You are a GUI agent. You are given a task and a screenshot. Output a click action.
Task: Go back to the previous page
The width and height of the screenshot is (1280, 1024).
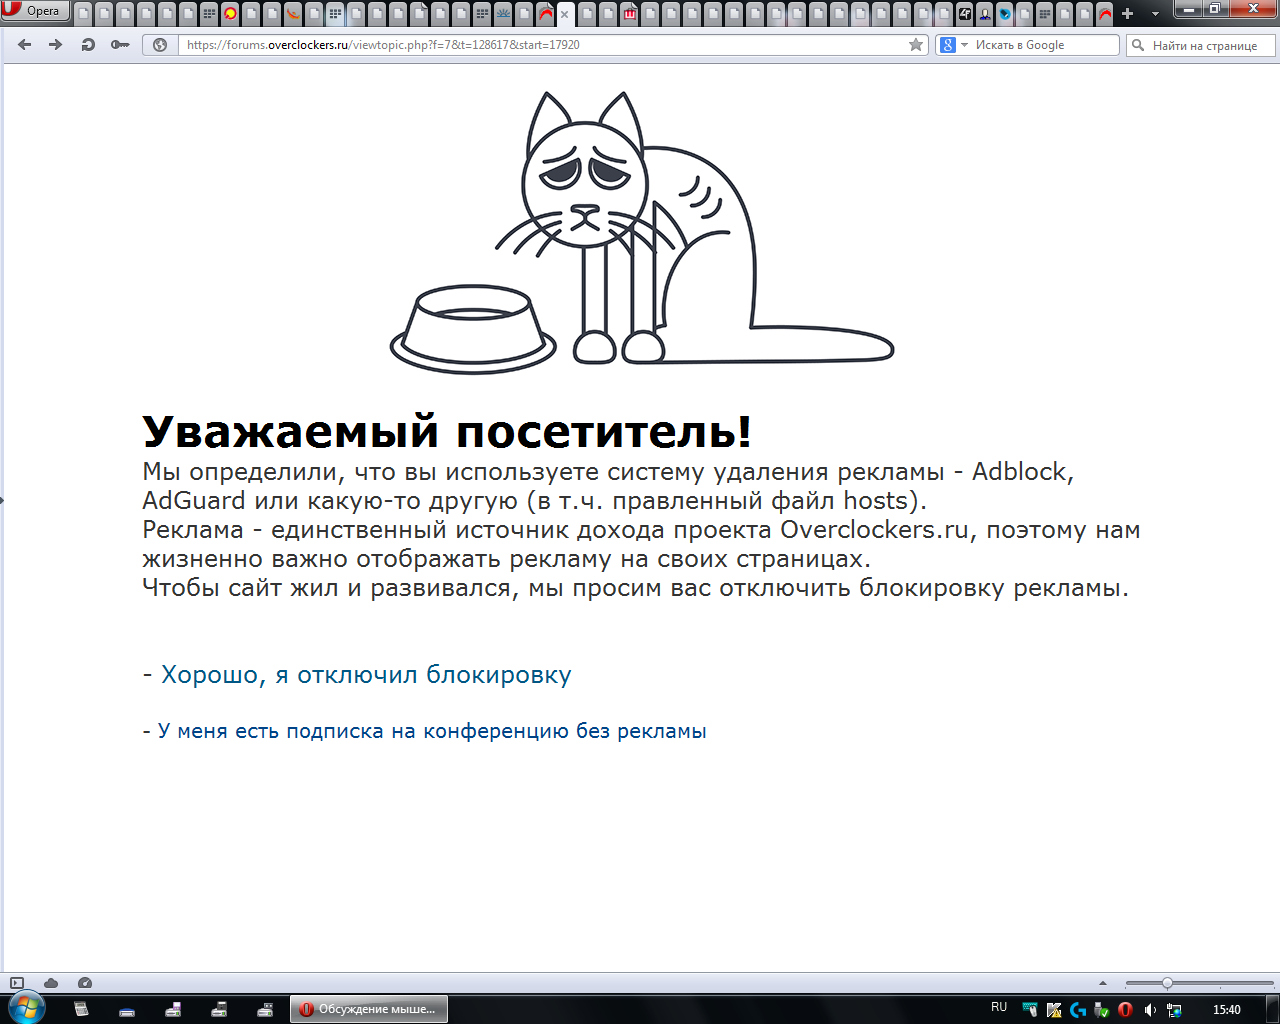(x=25, y=45)
